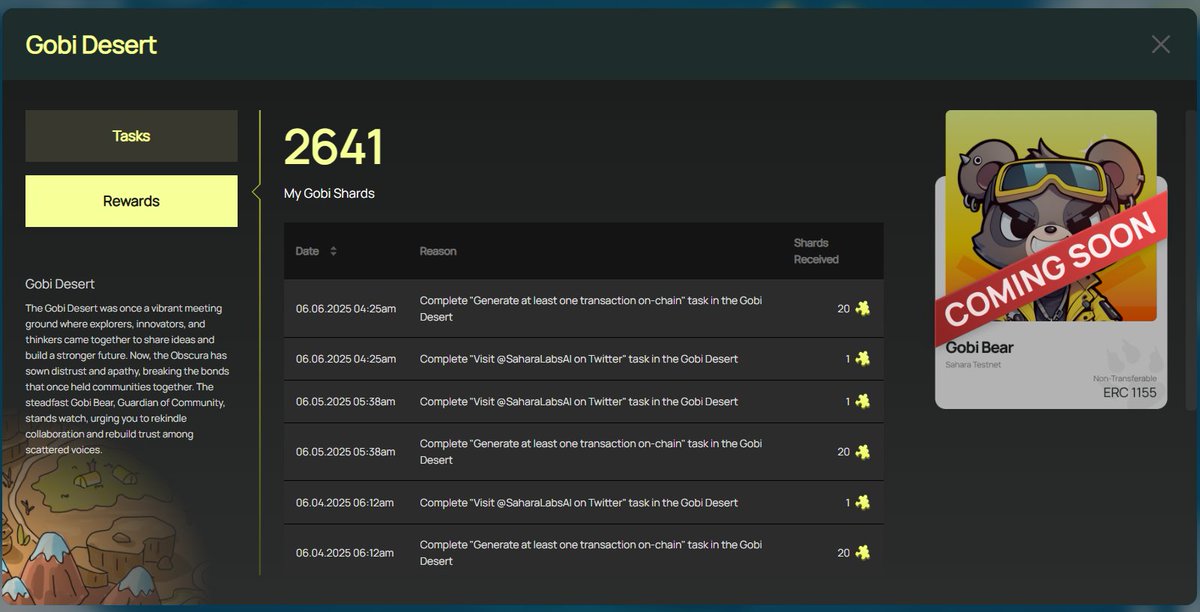
Task: Close the Gobi Desert dialog
Action: coord(1160,44)
